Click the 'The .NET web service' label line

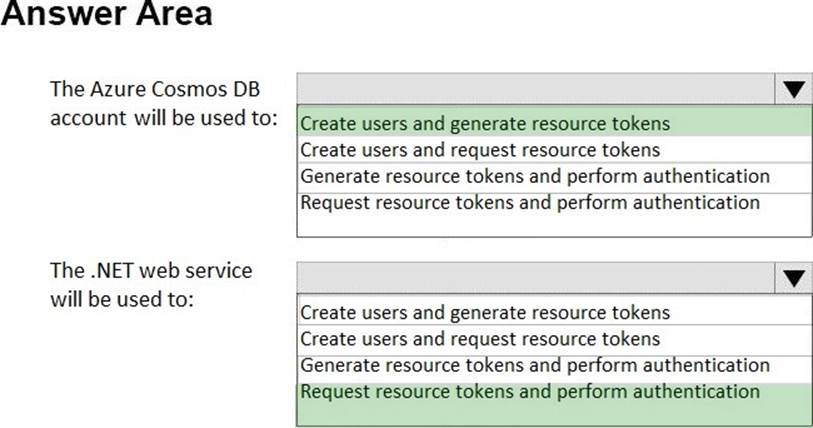[x=151, y=271]
